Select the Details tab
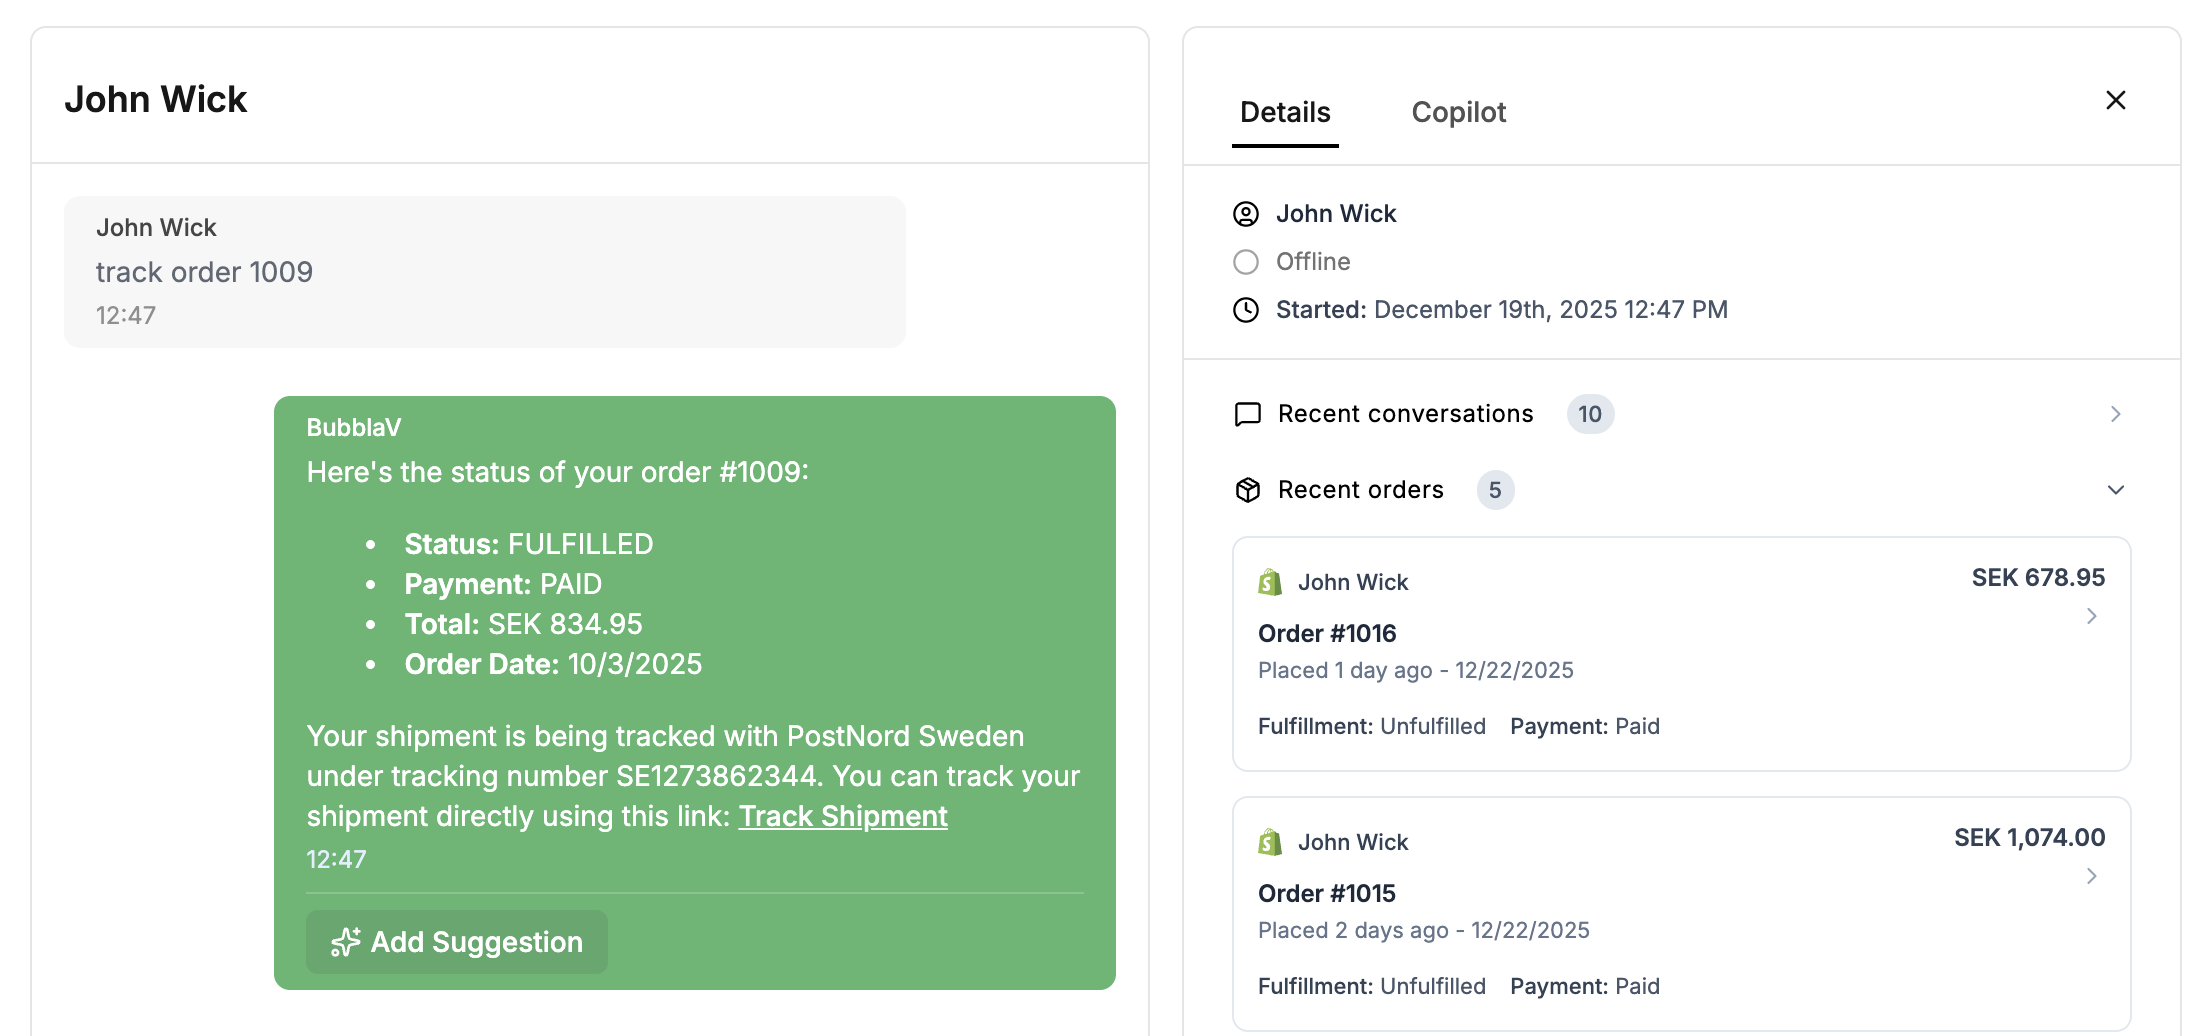 pos(1285,112)
